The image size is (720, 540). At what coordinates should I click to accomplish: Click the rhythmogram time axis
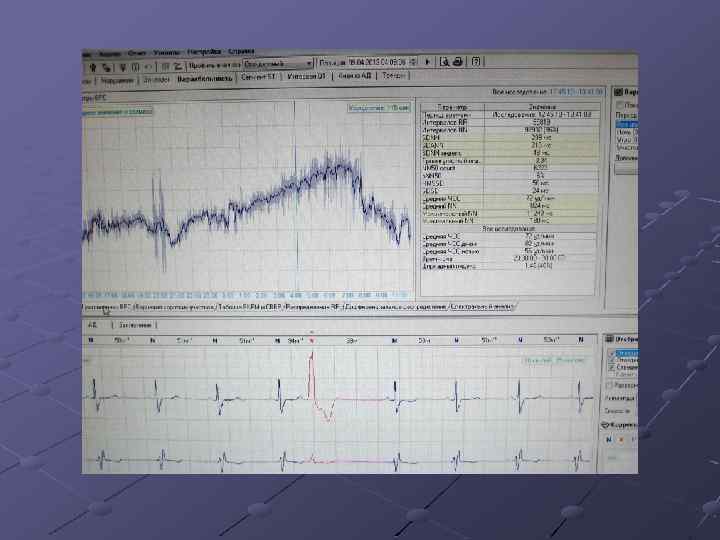(247, 295)
